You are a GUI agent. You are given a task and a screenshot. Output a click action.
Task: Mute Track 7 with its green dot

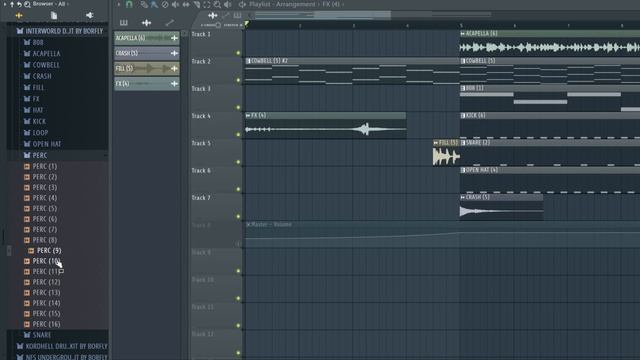(238, 217)
